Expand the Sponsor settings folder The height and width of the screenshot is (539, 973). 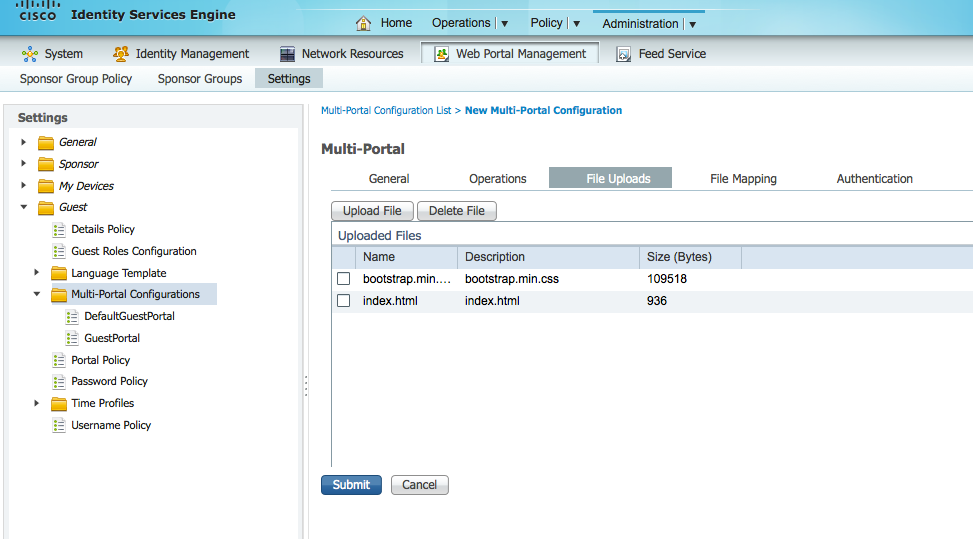(x=24, y=164)
